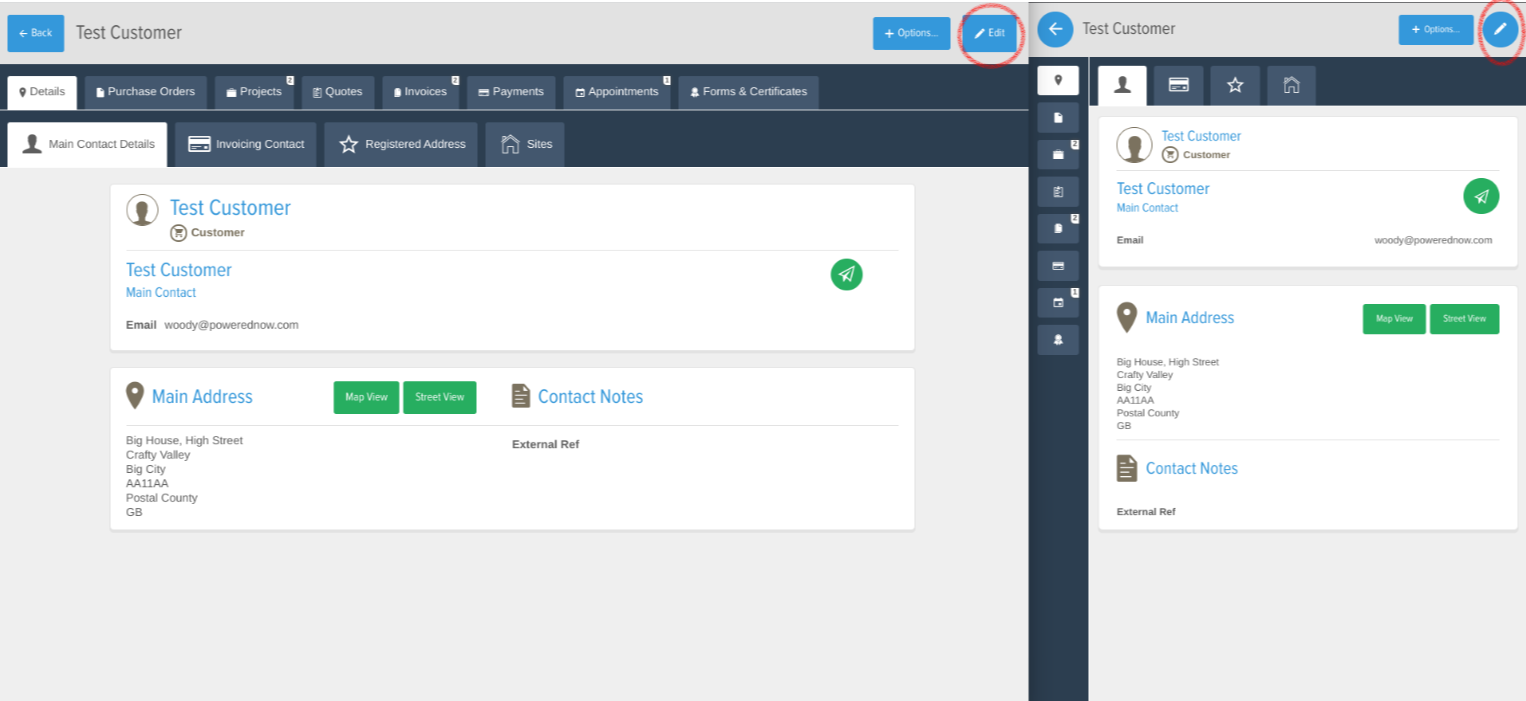Select the Appointments calendar icon in vertical sidebar
Viewport: 1526px width, 701px height.
[x=1058, y=303]
